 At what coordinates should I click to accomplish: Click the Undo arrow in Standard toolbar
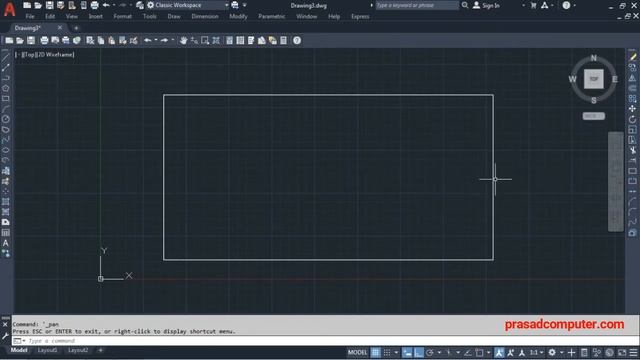148,40
